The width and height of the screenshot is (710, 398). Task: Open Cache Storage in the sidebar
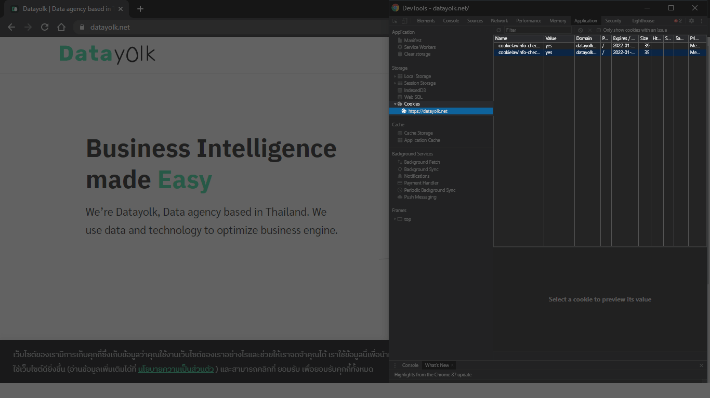(418, 133)
